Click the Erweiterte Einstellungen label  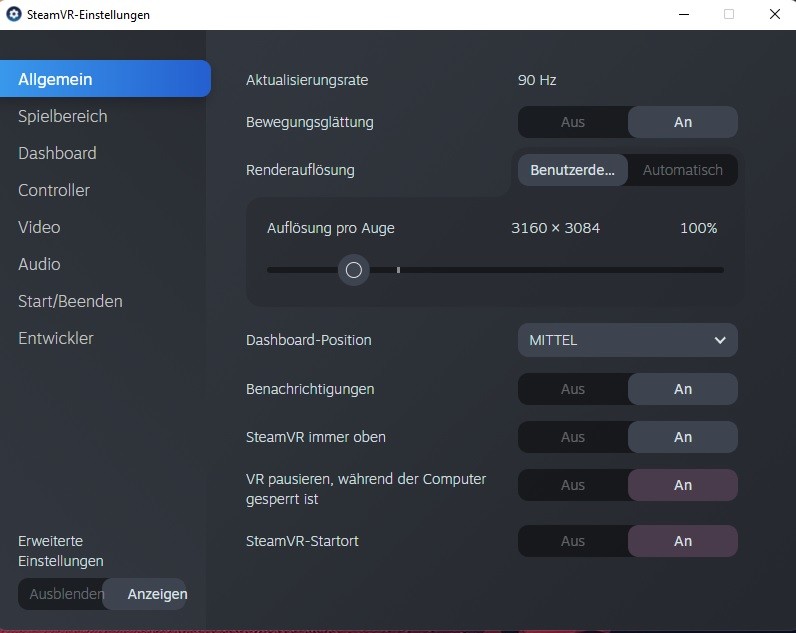tap(61, 551)
